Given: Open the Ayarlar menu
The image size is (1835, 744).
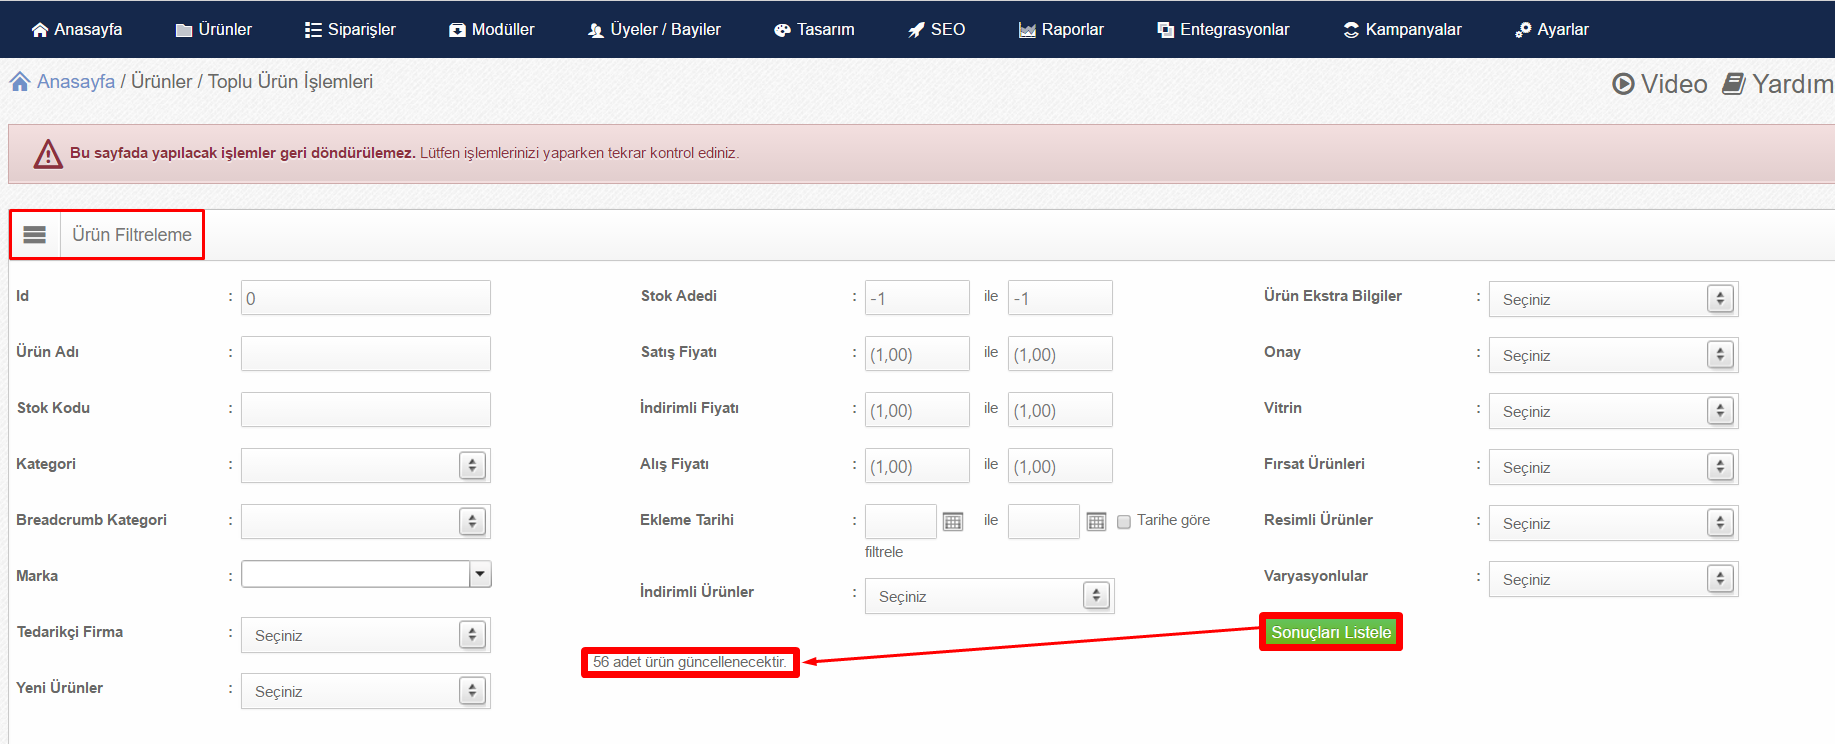Looking at the screenshot, I should [x=1552, y=30].
